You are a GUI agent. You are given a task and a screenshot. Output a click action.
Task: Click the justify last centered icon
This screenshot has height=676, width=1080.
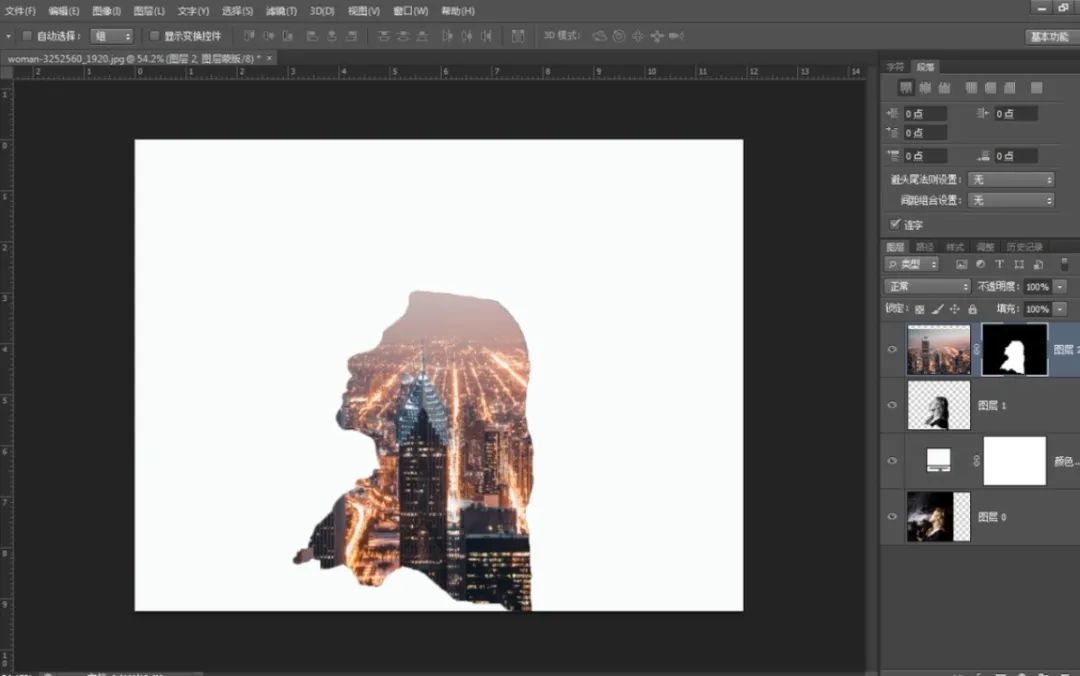990,88
